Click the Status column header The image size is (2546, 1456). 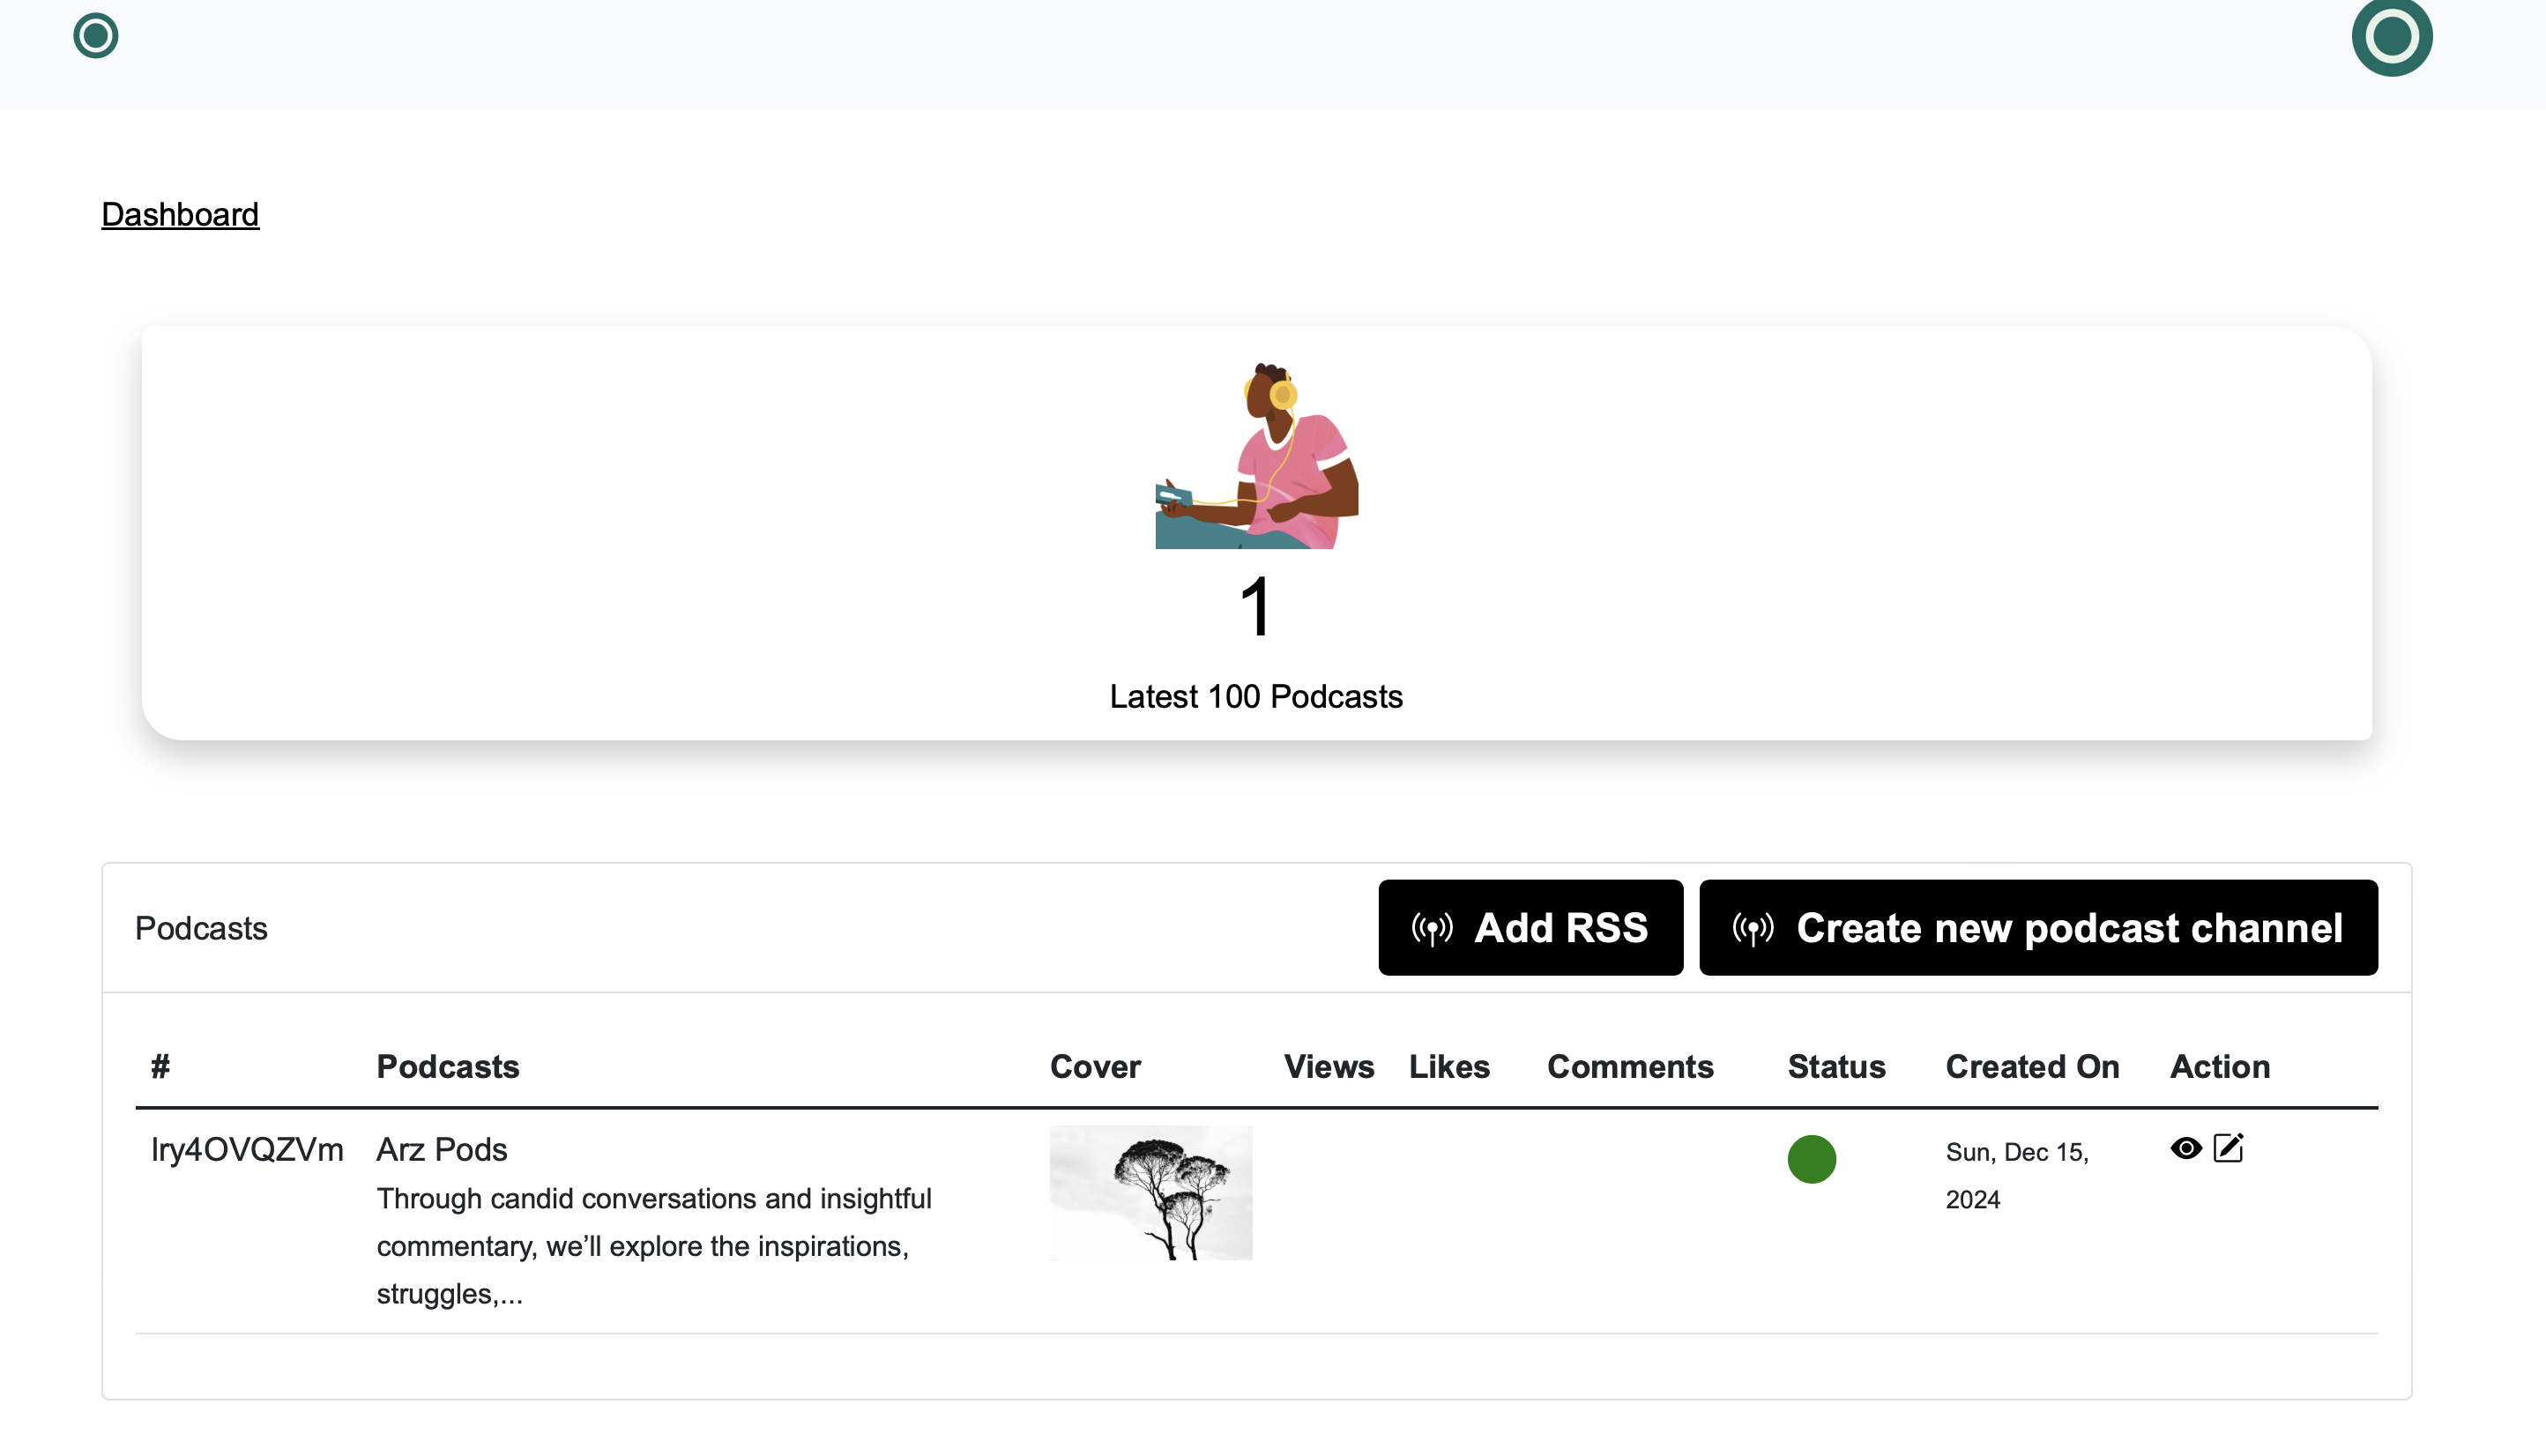(x=1836, y=1066)
